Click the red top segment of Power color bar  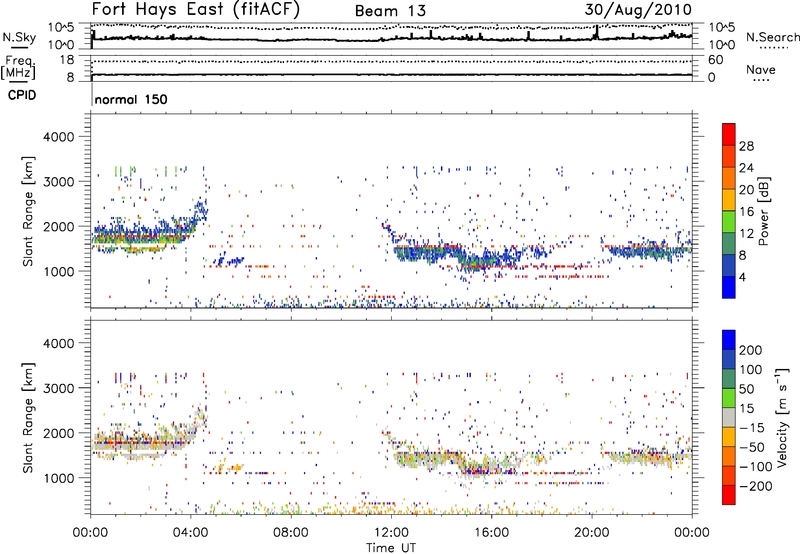pyautogui.click(x=729, y=134)
